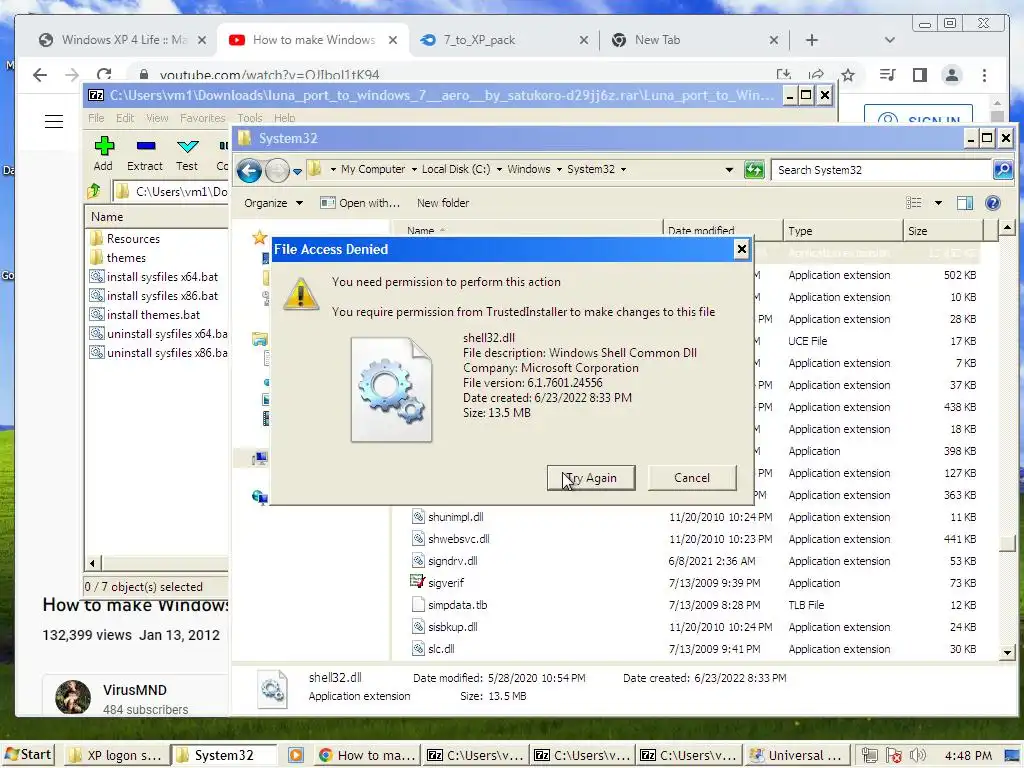
Task: Open the 7-Zip File menu
Action: click(96, 118)
